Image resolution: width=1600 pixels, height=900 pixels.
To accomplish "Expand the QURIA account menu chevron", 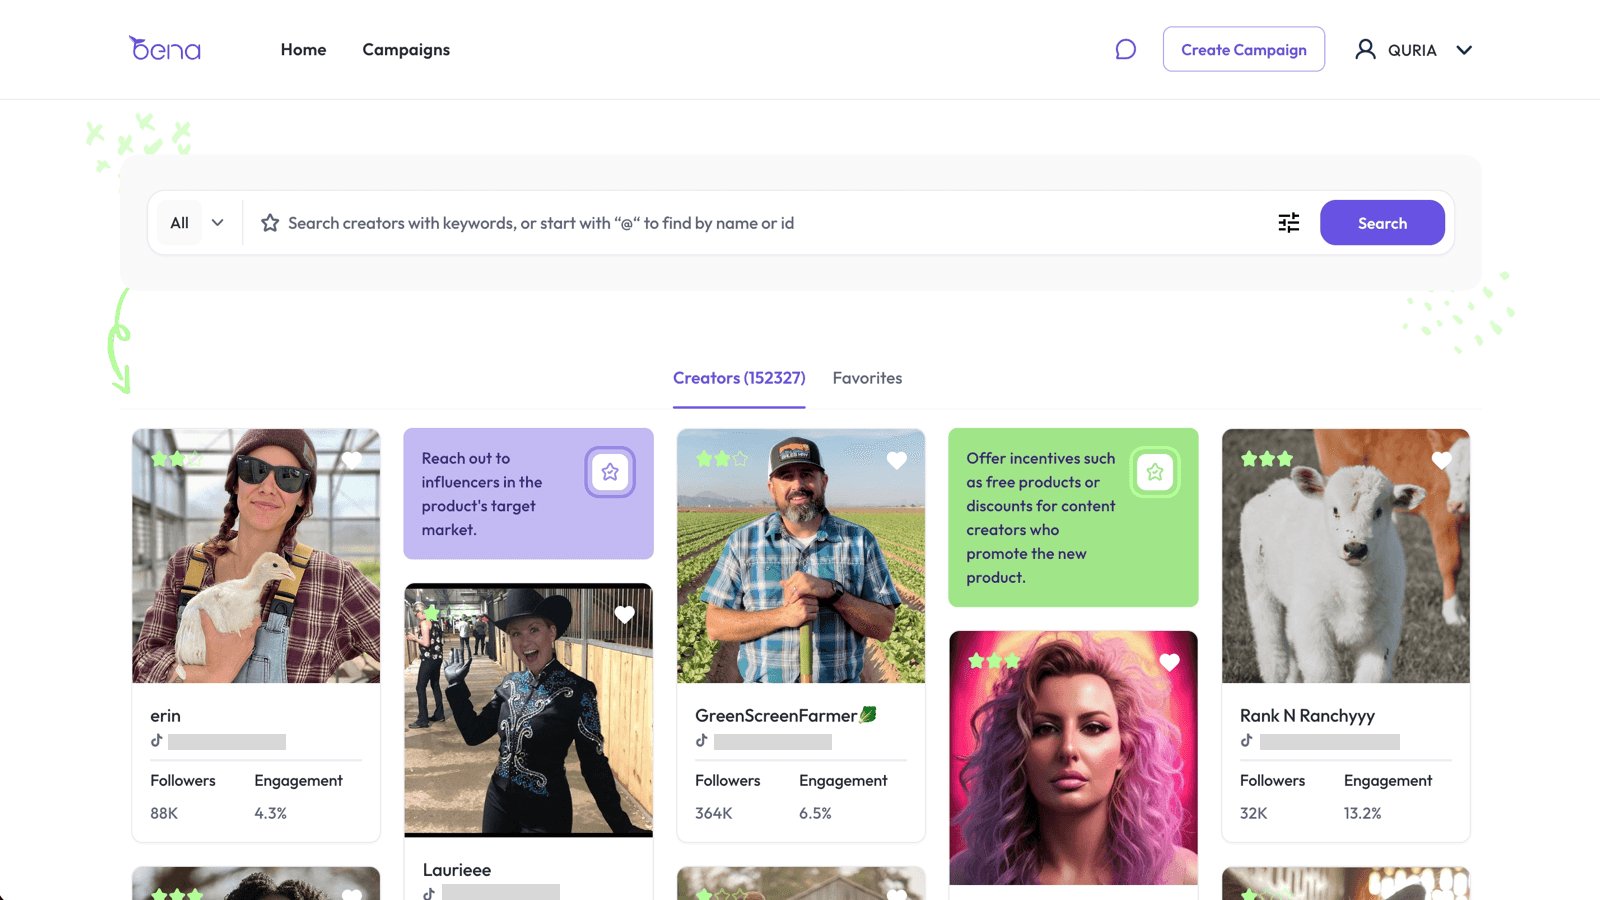I will coord(1464,49).
